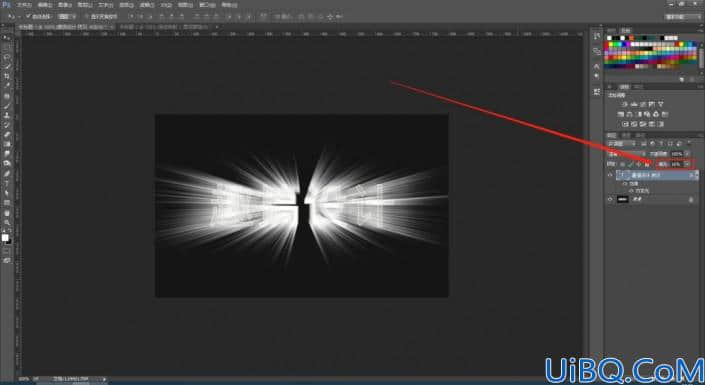The height and width of the screenshot is (385, 705).
Task: Select the Pen tool in toolbox
Action: [6, 174]
